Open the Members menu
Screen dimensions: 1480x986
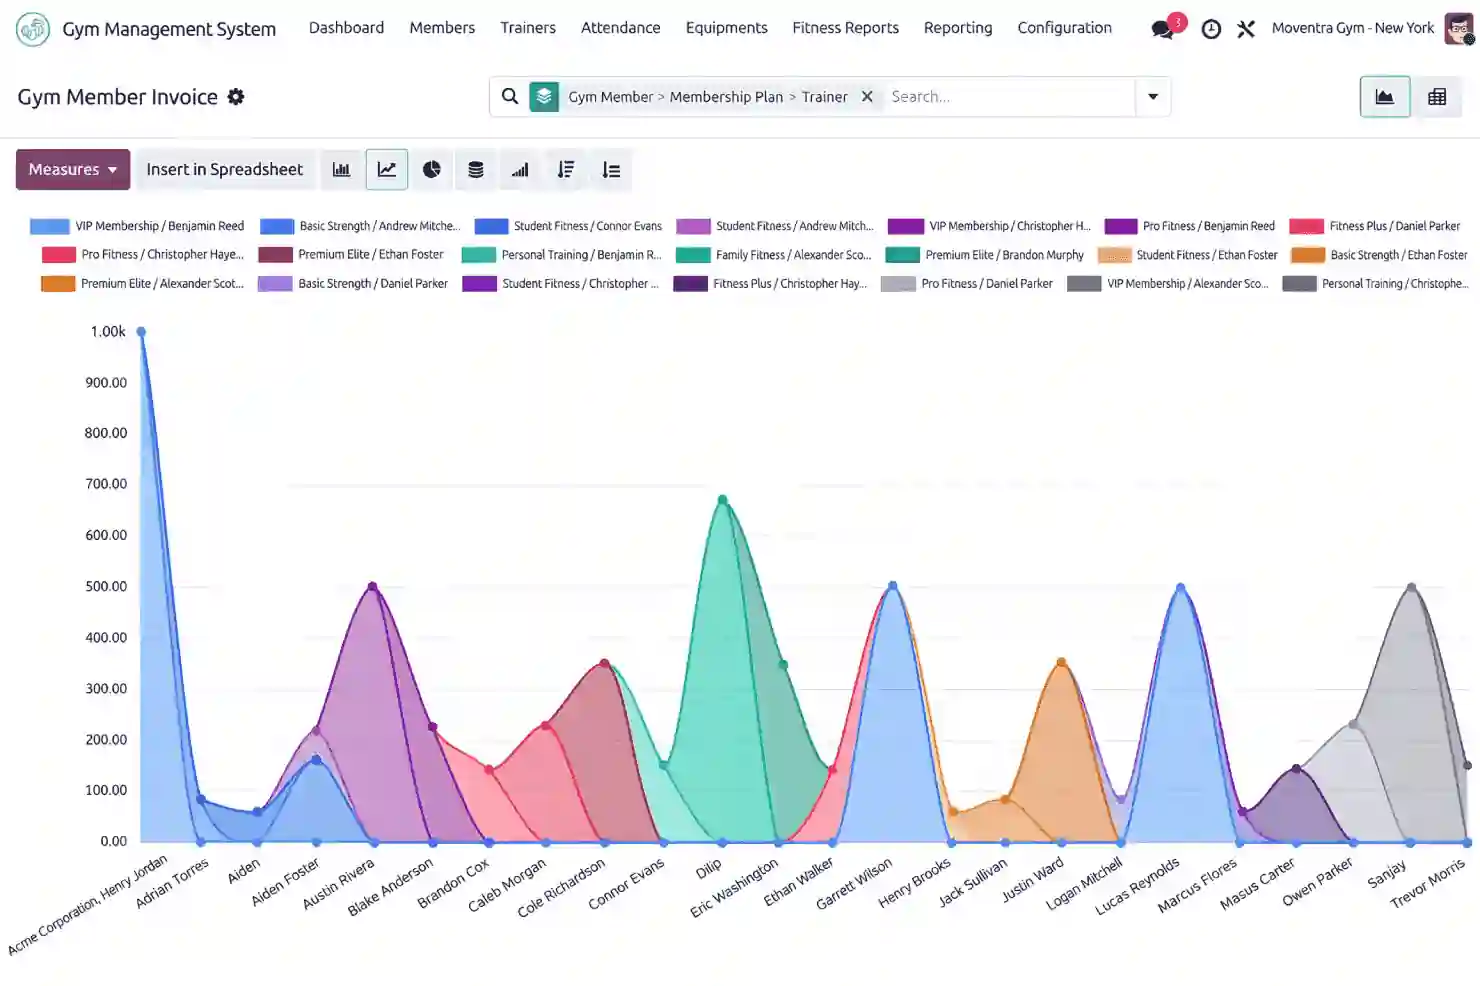click(x=442, y=28)
